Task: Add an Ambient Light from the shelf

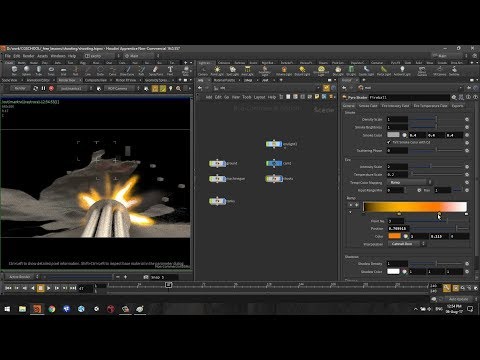Action: point(402,71)
